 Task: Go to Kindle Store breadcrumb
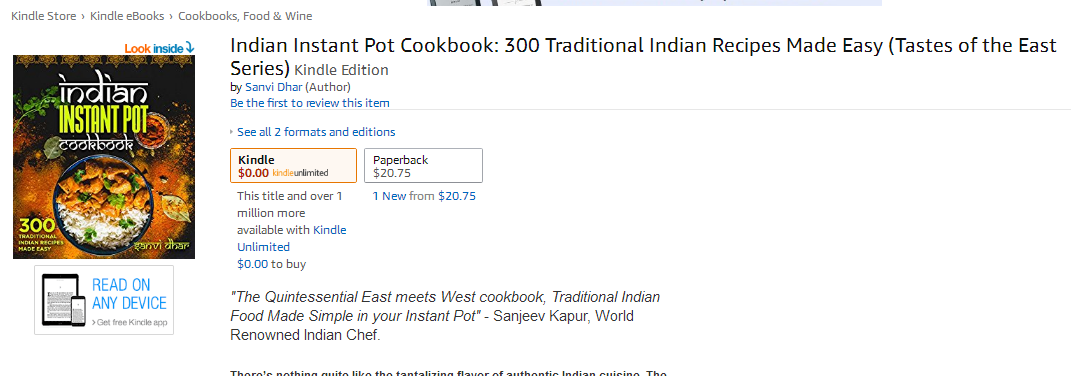[x=43, y=16]
